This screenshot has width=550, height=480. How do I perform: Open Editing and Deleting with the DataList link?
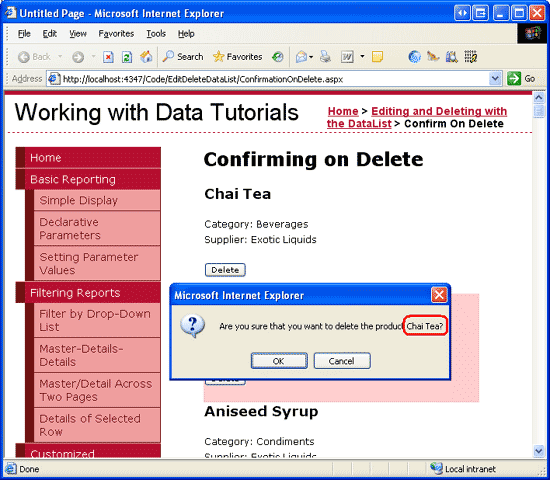417,117
